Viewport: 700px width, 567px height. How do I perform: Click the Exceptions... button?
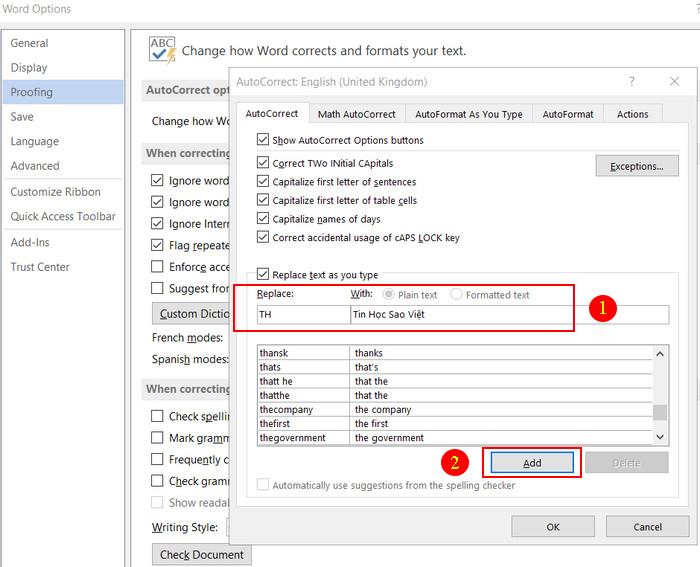tap(637, 166)
